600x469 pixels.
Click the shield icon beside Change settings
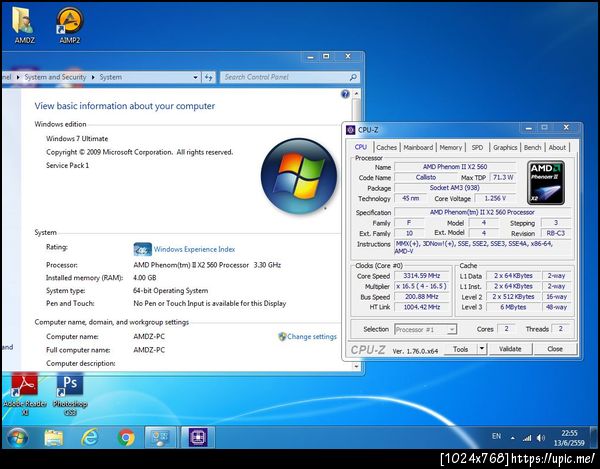(282, 337)
